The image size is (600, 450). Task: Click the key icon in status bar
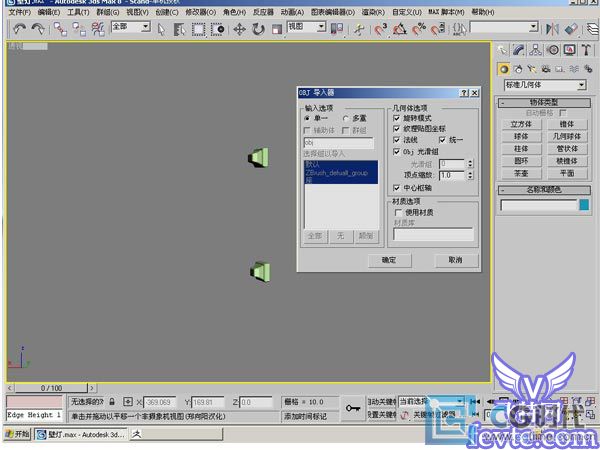(353, 408)
